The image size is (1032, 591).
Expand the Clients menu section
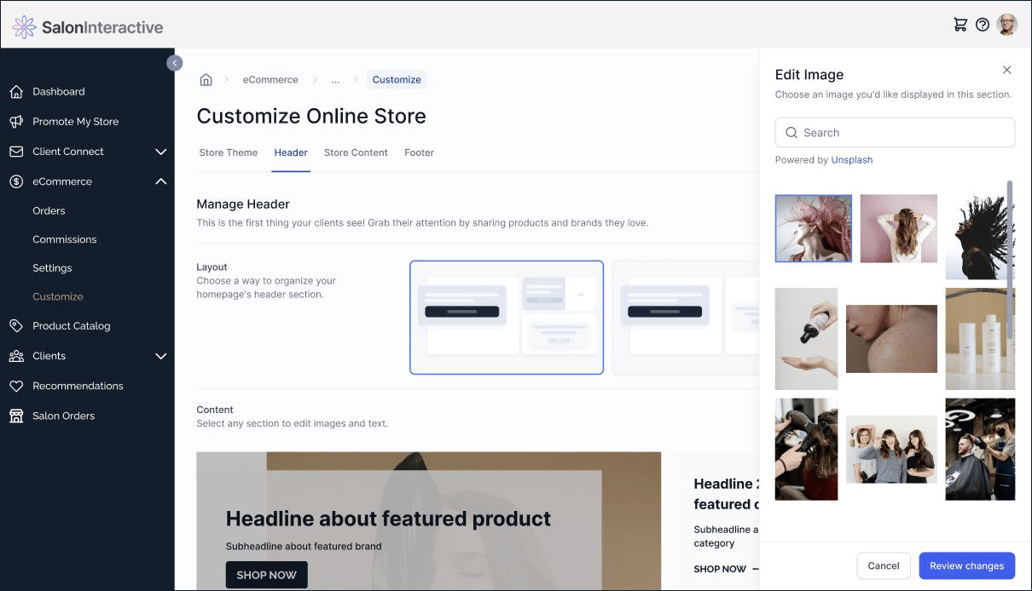(x=159, y=356)
